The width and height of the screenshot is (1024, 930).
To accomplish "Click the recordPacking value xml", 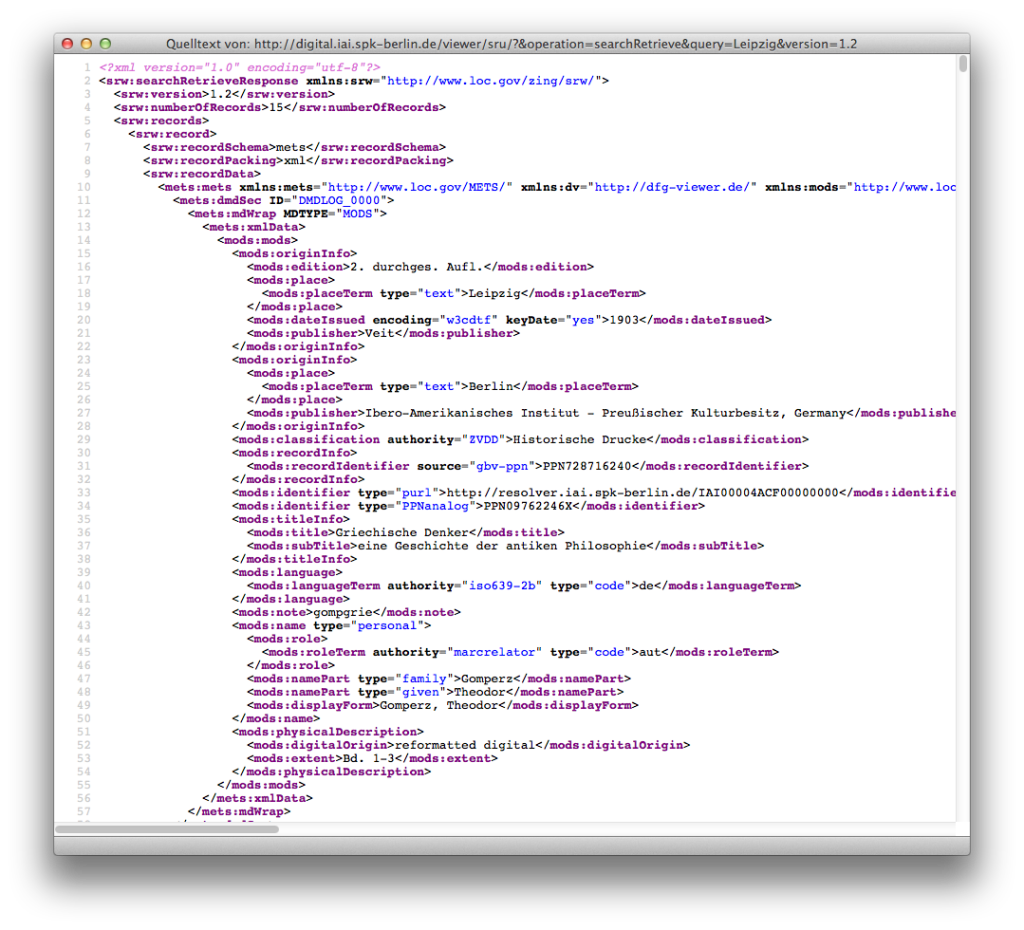I will (x=295, y=161).
